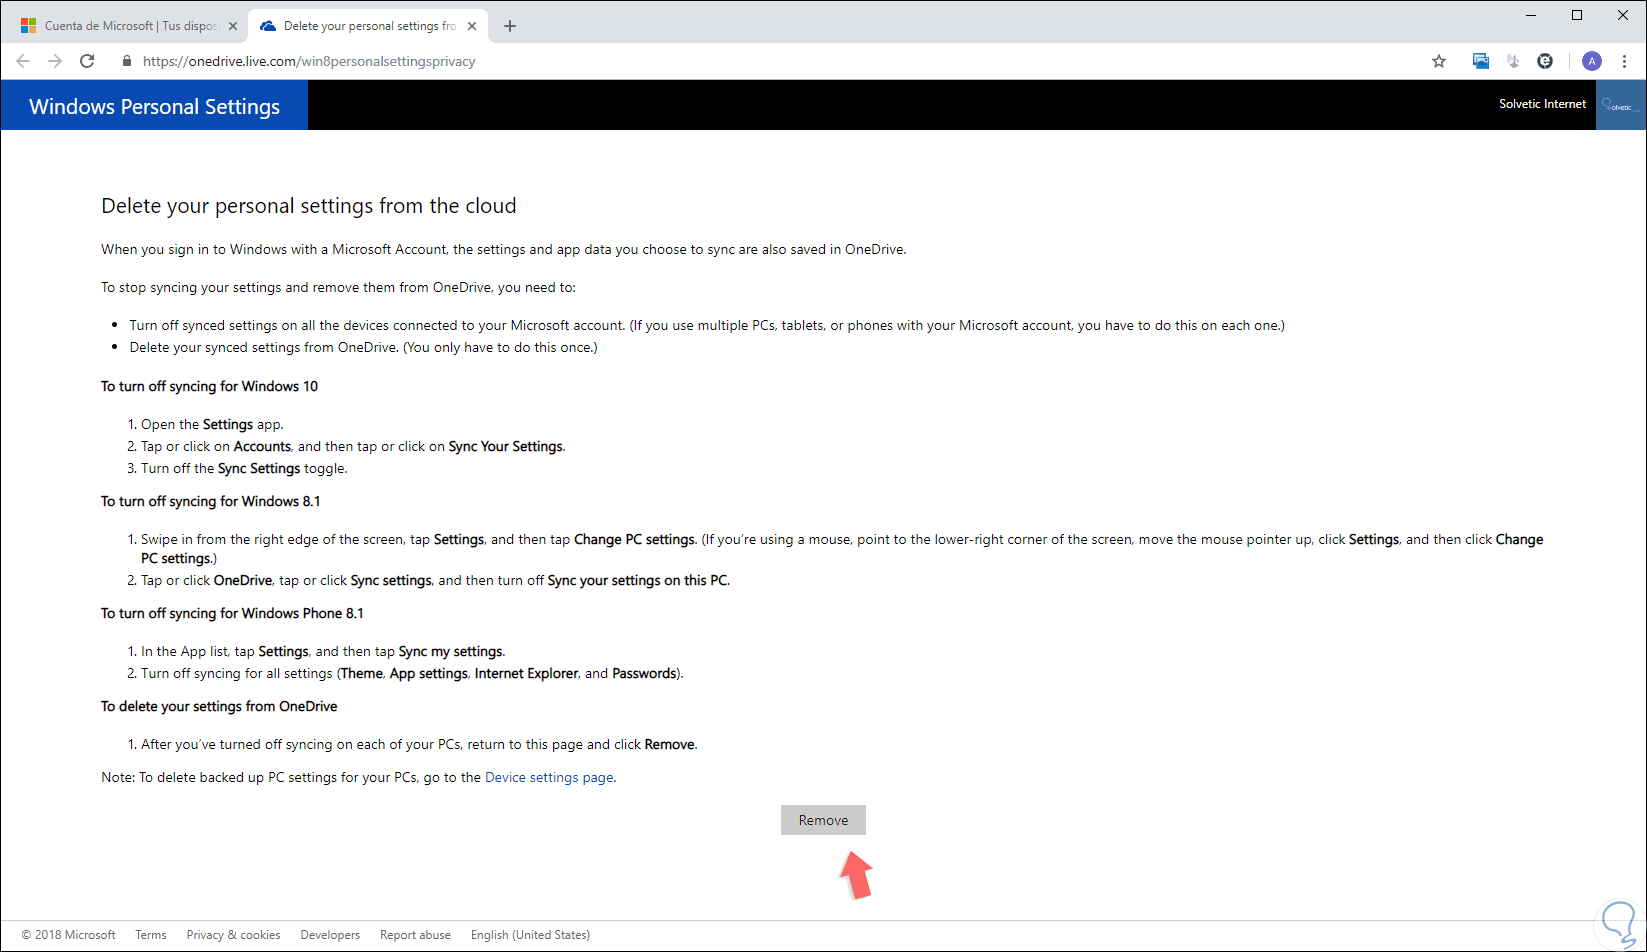Screen dimensions: 1647x952
Task: Click the grayed-out extension icon in toolbar
Action: point(1513,61)
